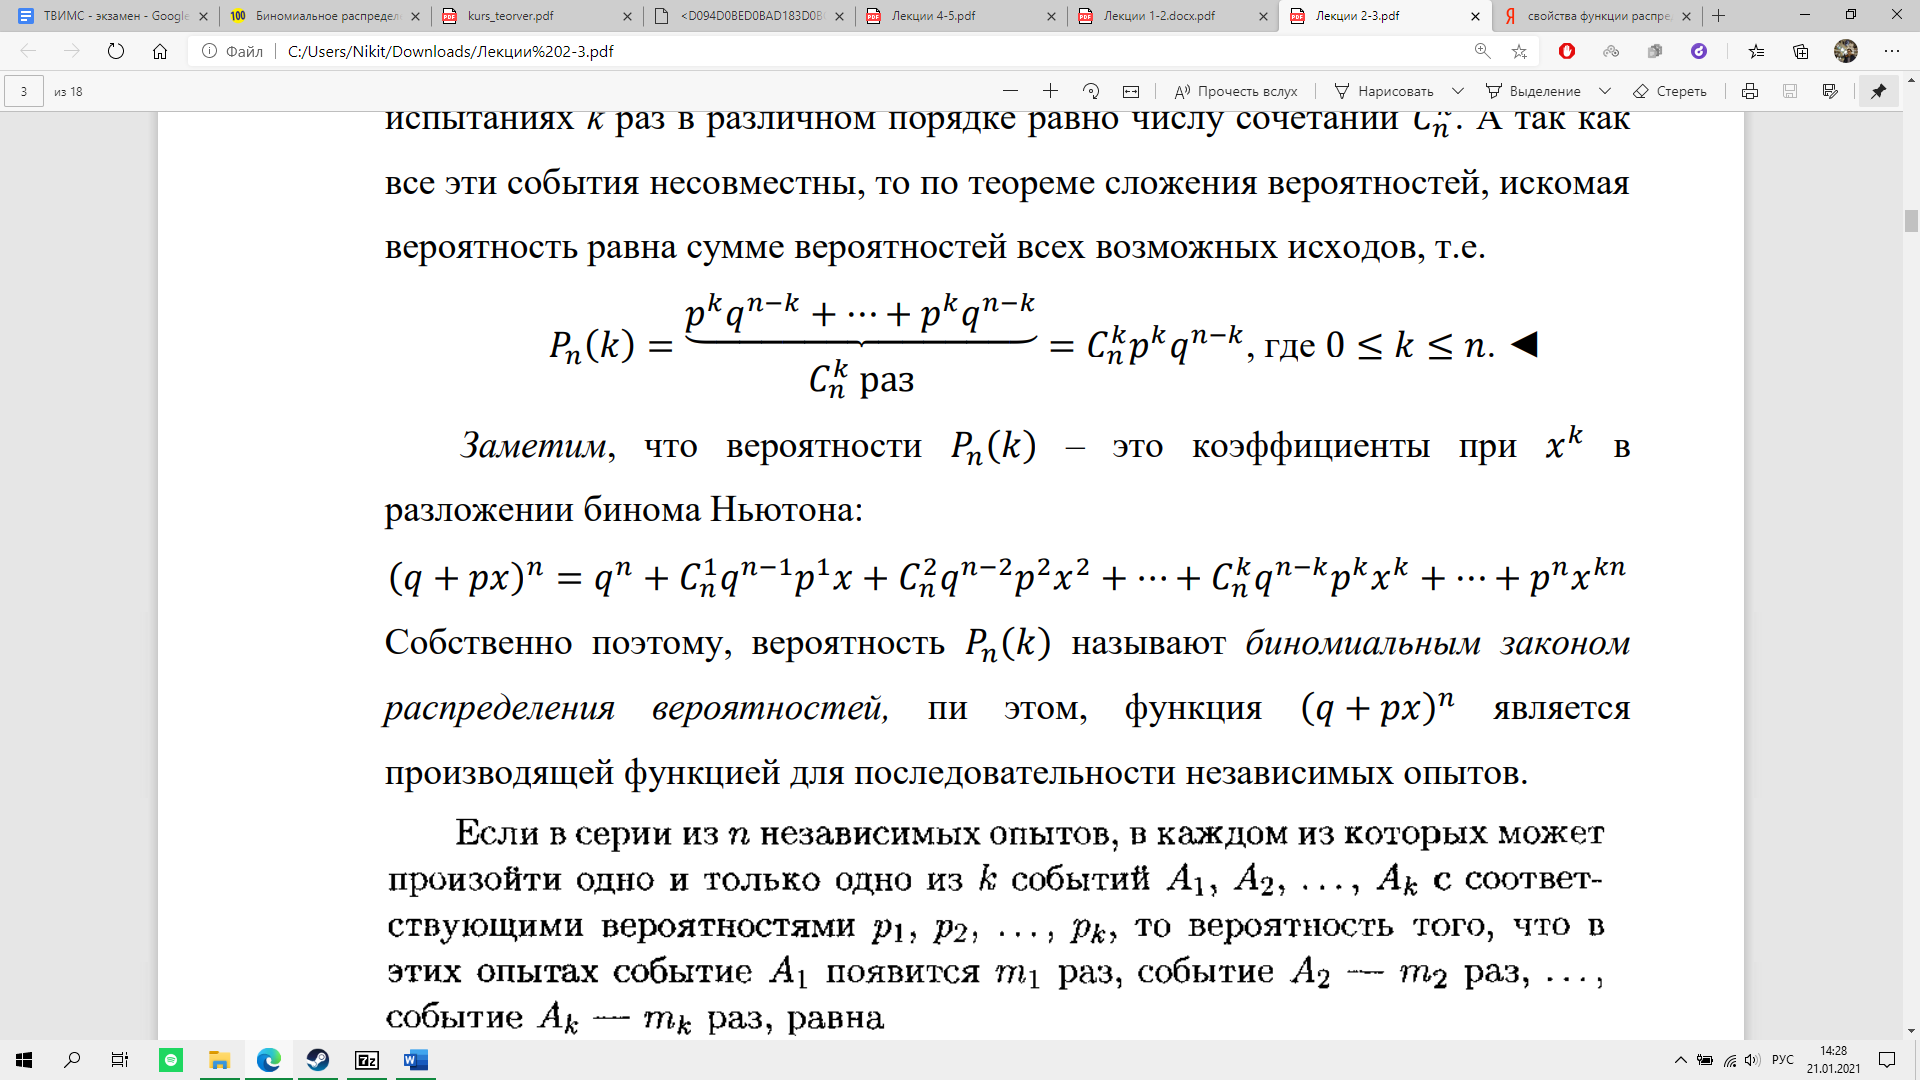The image size is (1920, 1080).
Task: Open the zoom magnifier in address bar
Action: [x=1482, y=51]
